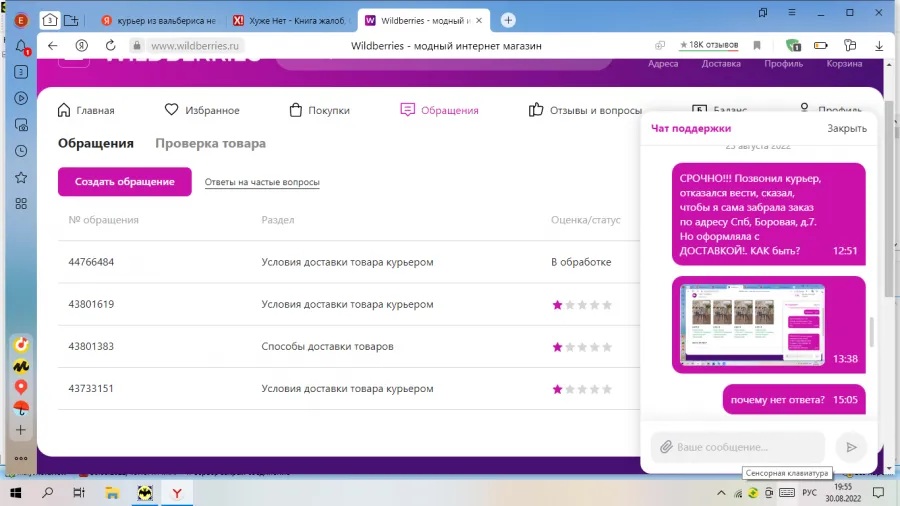Click taskbar clock 19:55
900x506 pixels.
[x=843, y=487]
